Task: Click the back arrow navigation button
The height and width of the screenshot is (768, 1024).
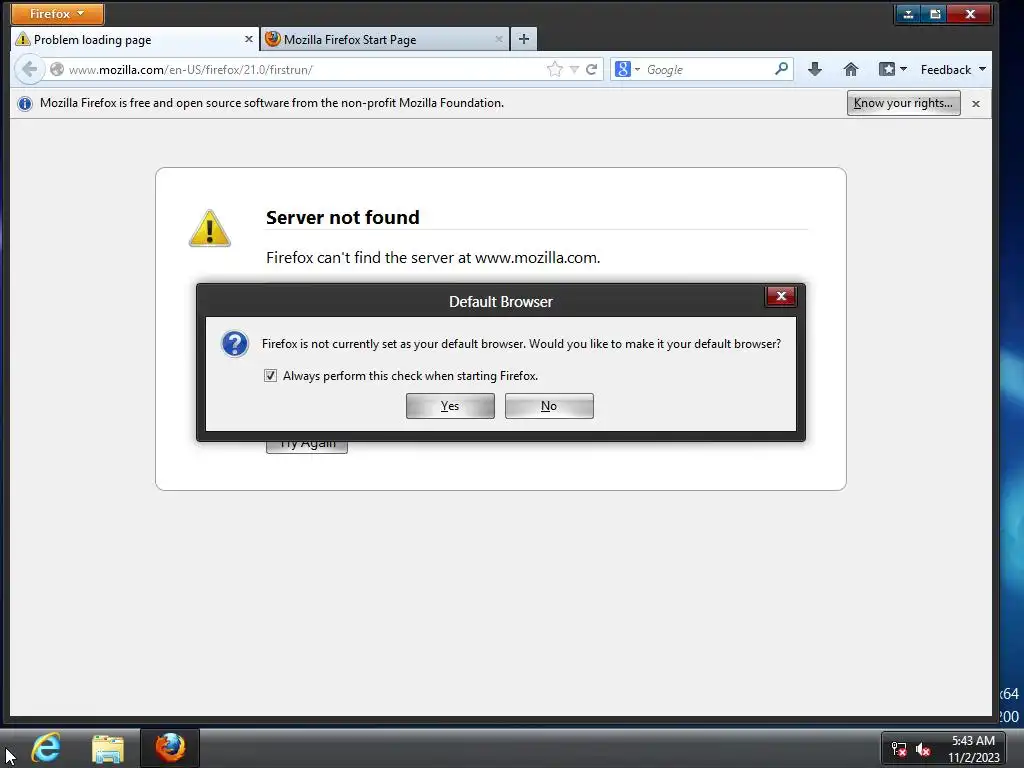Action: tap(29, 69)
